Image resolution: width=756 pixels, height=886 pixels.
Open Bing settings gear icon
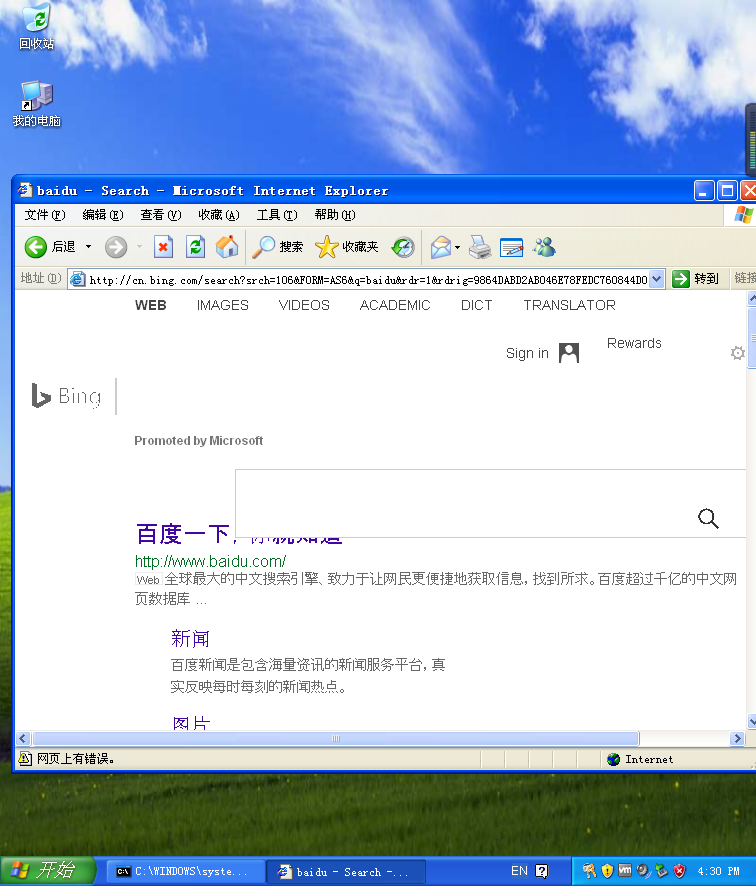737,353
